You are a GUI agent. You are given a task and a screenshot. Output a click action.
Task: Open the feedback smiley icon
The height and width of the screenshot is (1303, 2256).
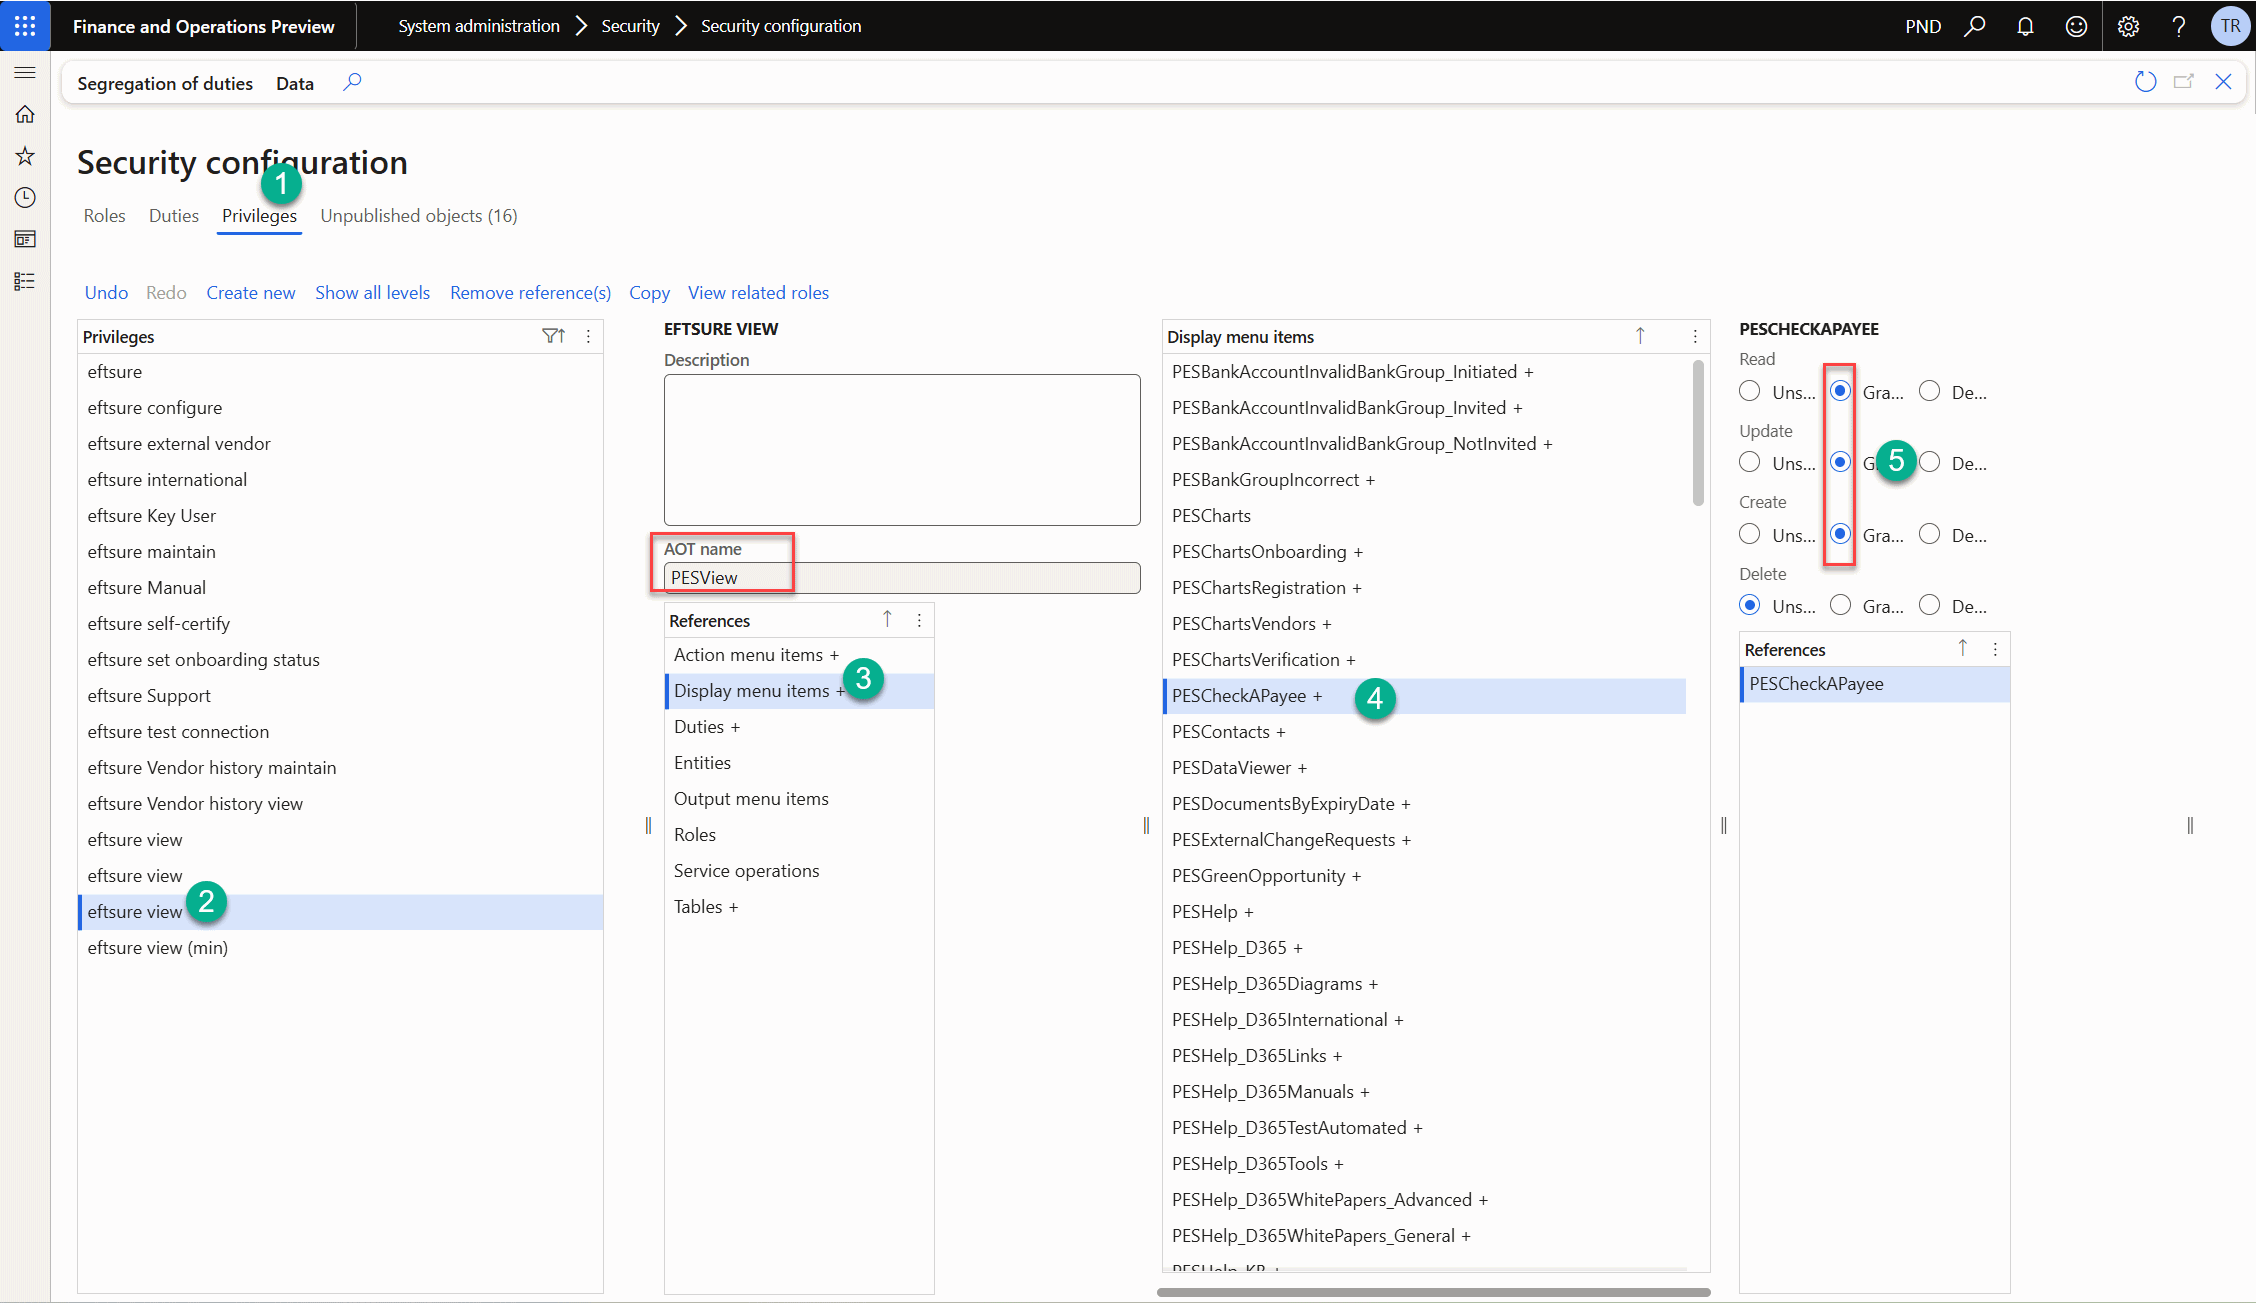pyautogui.click(x=2076, y=26)
